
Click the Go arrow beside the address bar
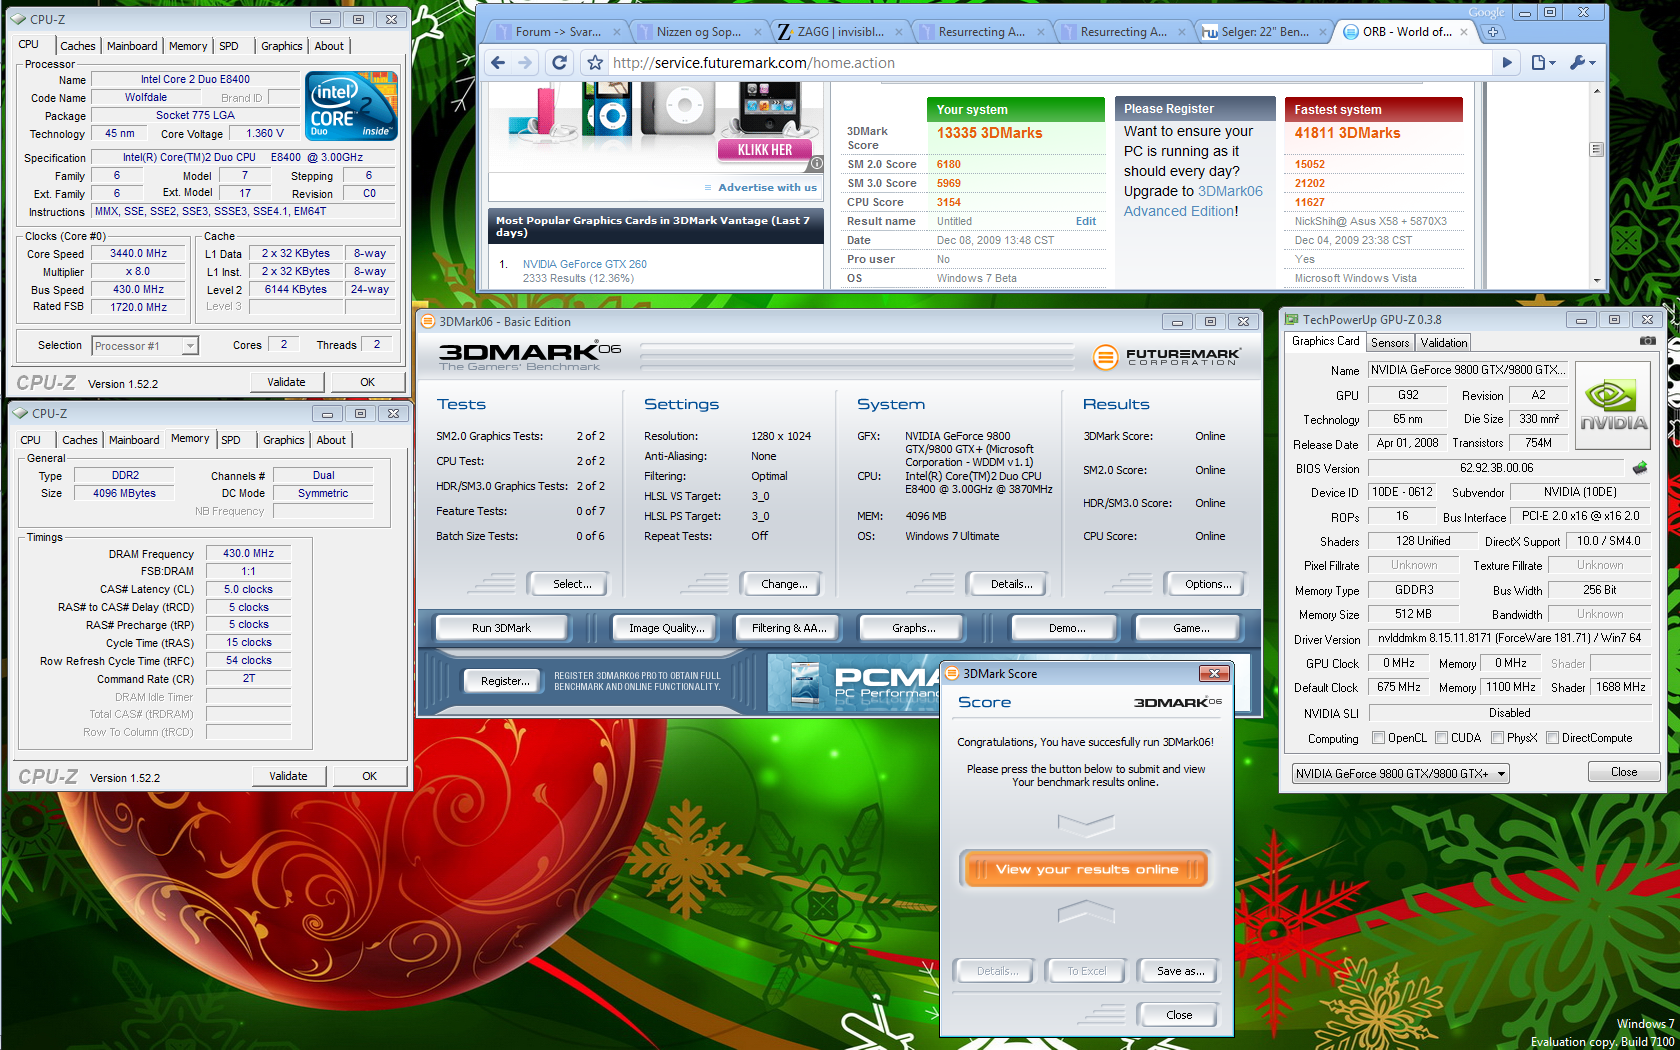(1507, 63)
